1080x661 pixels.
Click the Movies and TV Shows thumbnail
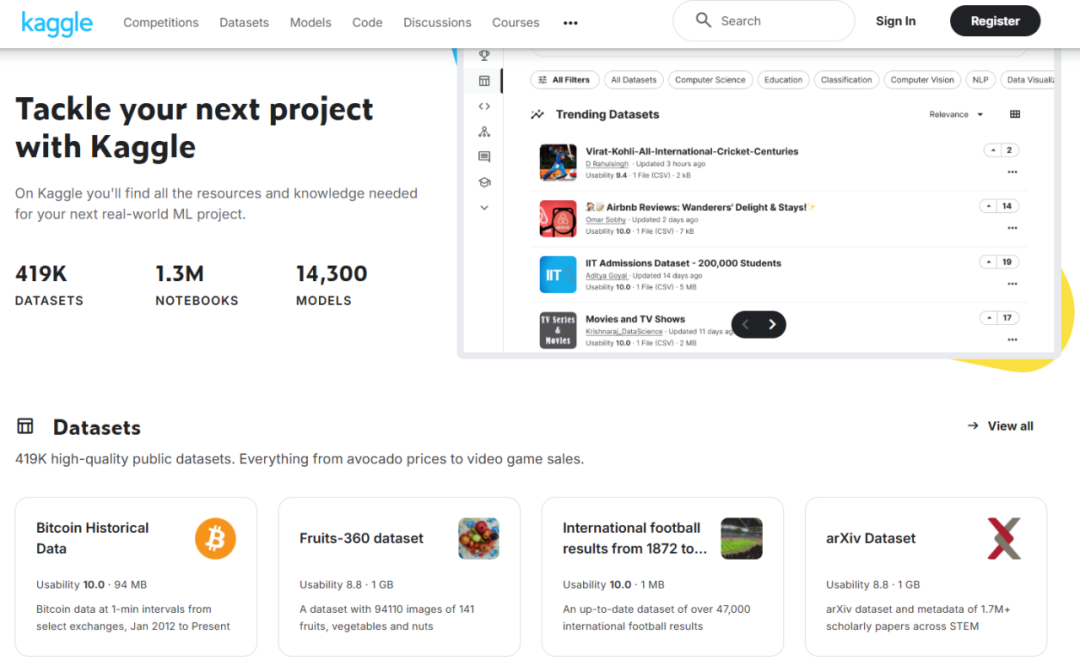pyautogui.click(x=558, y=330)
